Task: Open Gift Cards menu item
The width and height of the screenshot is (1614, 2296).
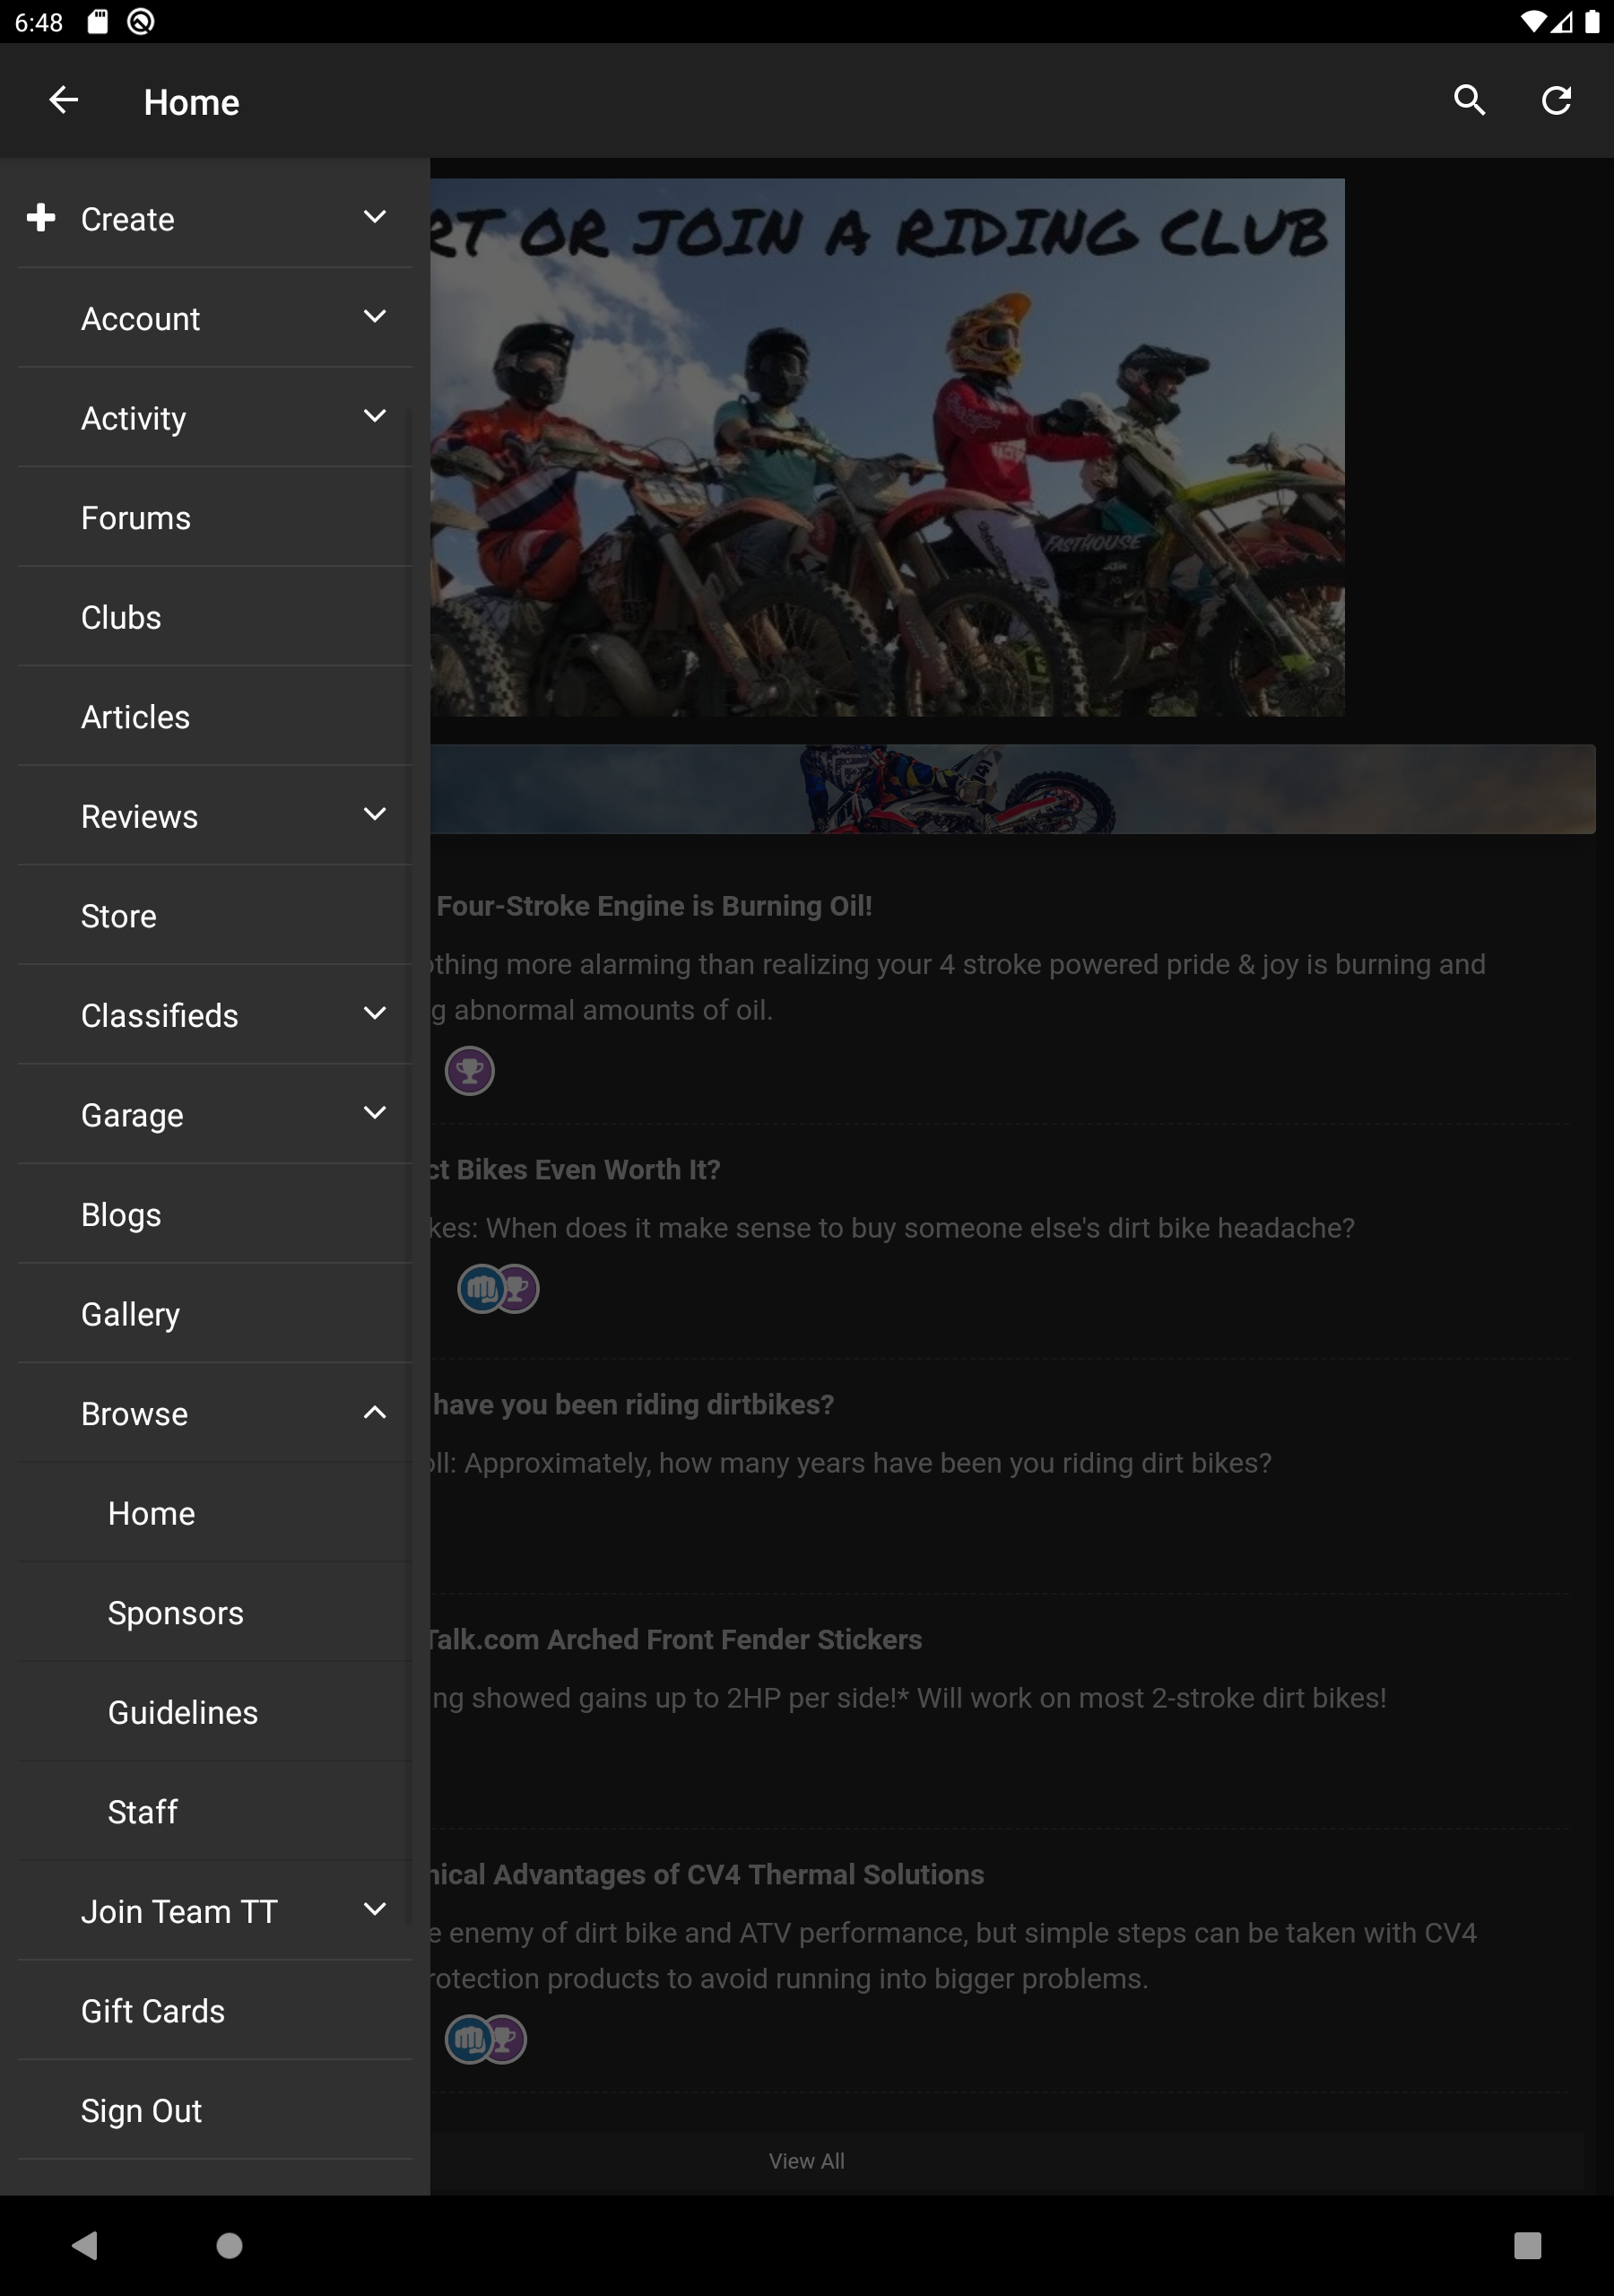Action: coord(215,2010)
